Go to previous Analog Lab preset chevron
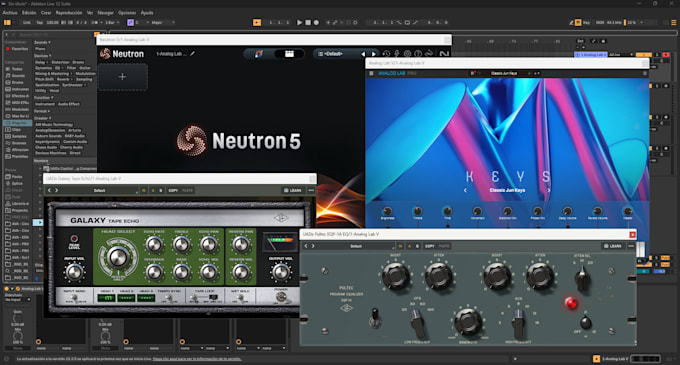The width and height of the screenshot is (680, 365). 465,190
